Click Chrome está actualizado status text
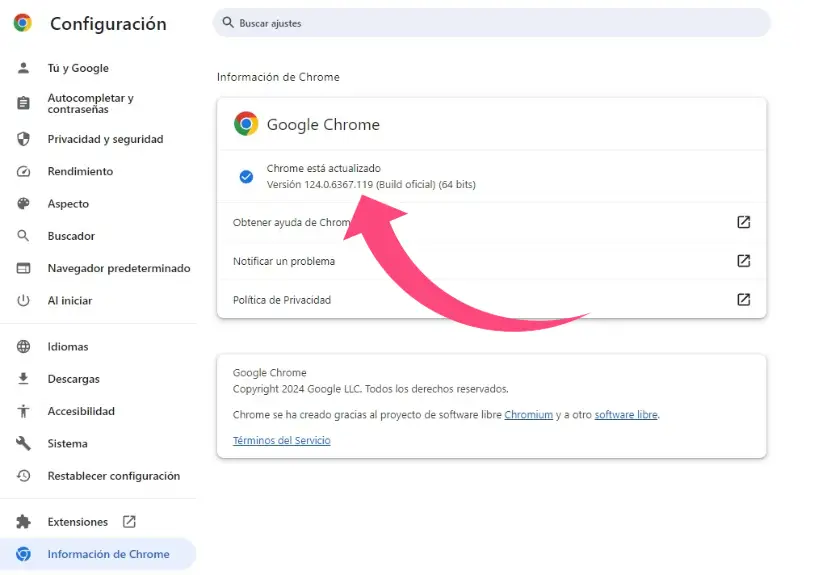820x575 pixels. pyautogui.click(x=324, y=168)
